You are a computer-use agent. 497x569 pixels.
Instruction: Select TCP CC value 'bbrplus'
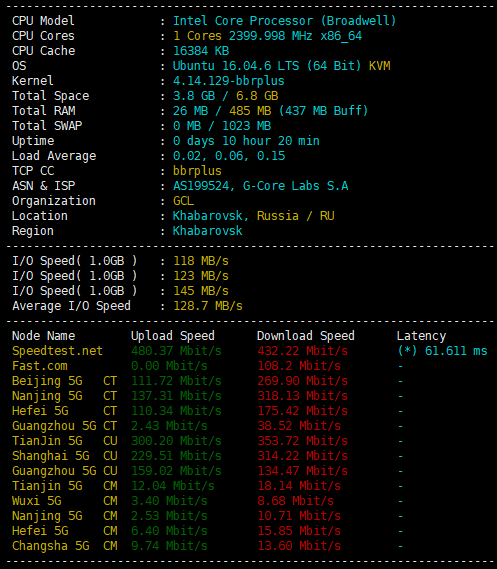pyautogui.click(x=197, y=171)
